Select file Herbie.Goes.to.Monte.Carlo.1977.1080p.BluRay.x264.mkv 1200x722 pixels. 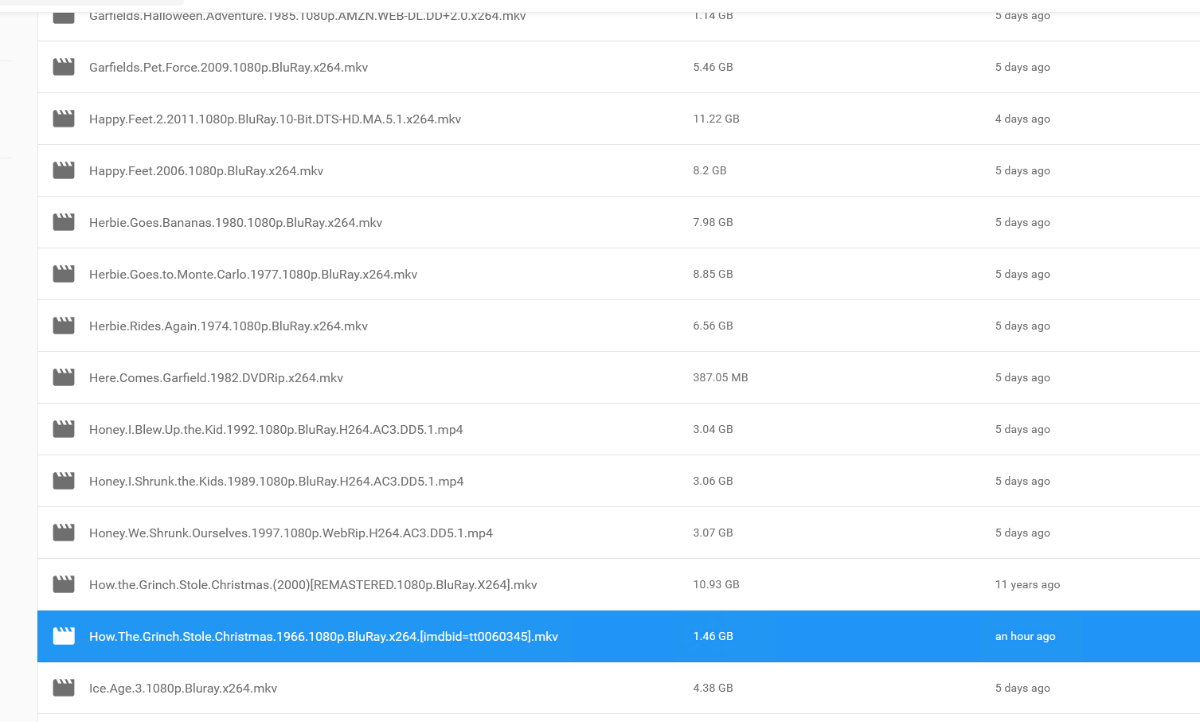pos(253,274)
